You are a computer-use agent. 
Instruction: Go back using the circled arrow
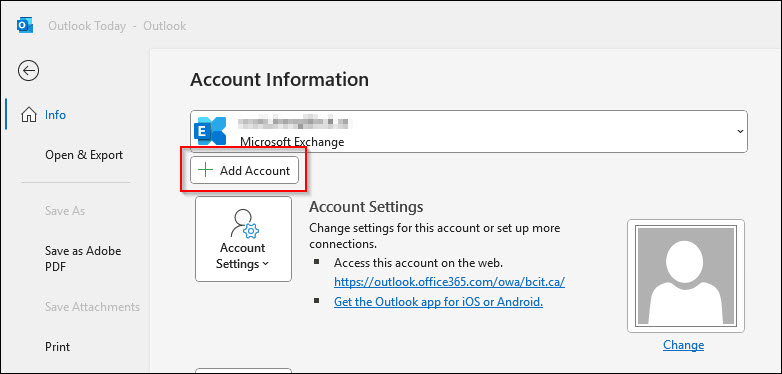28,71
